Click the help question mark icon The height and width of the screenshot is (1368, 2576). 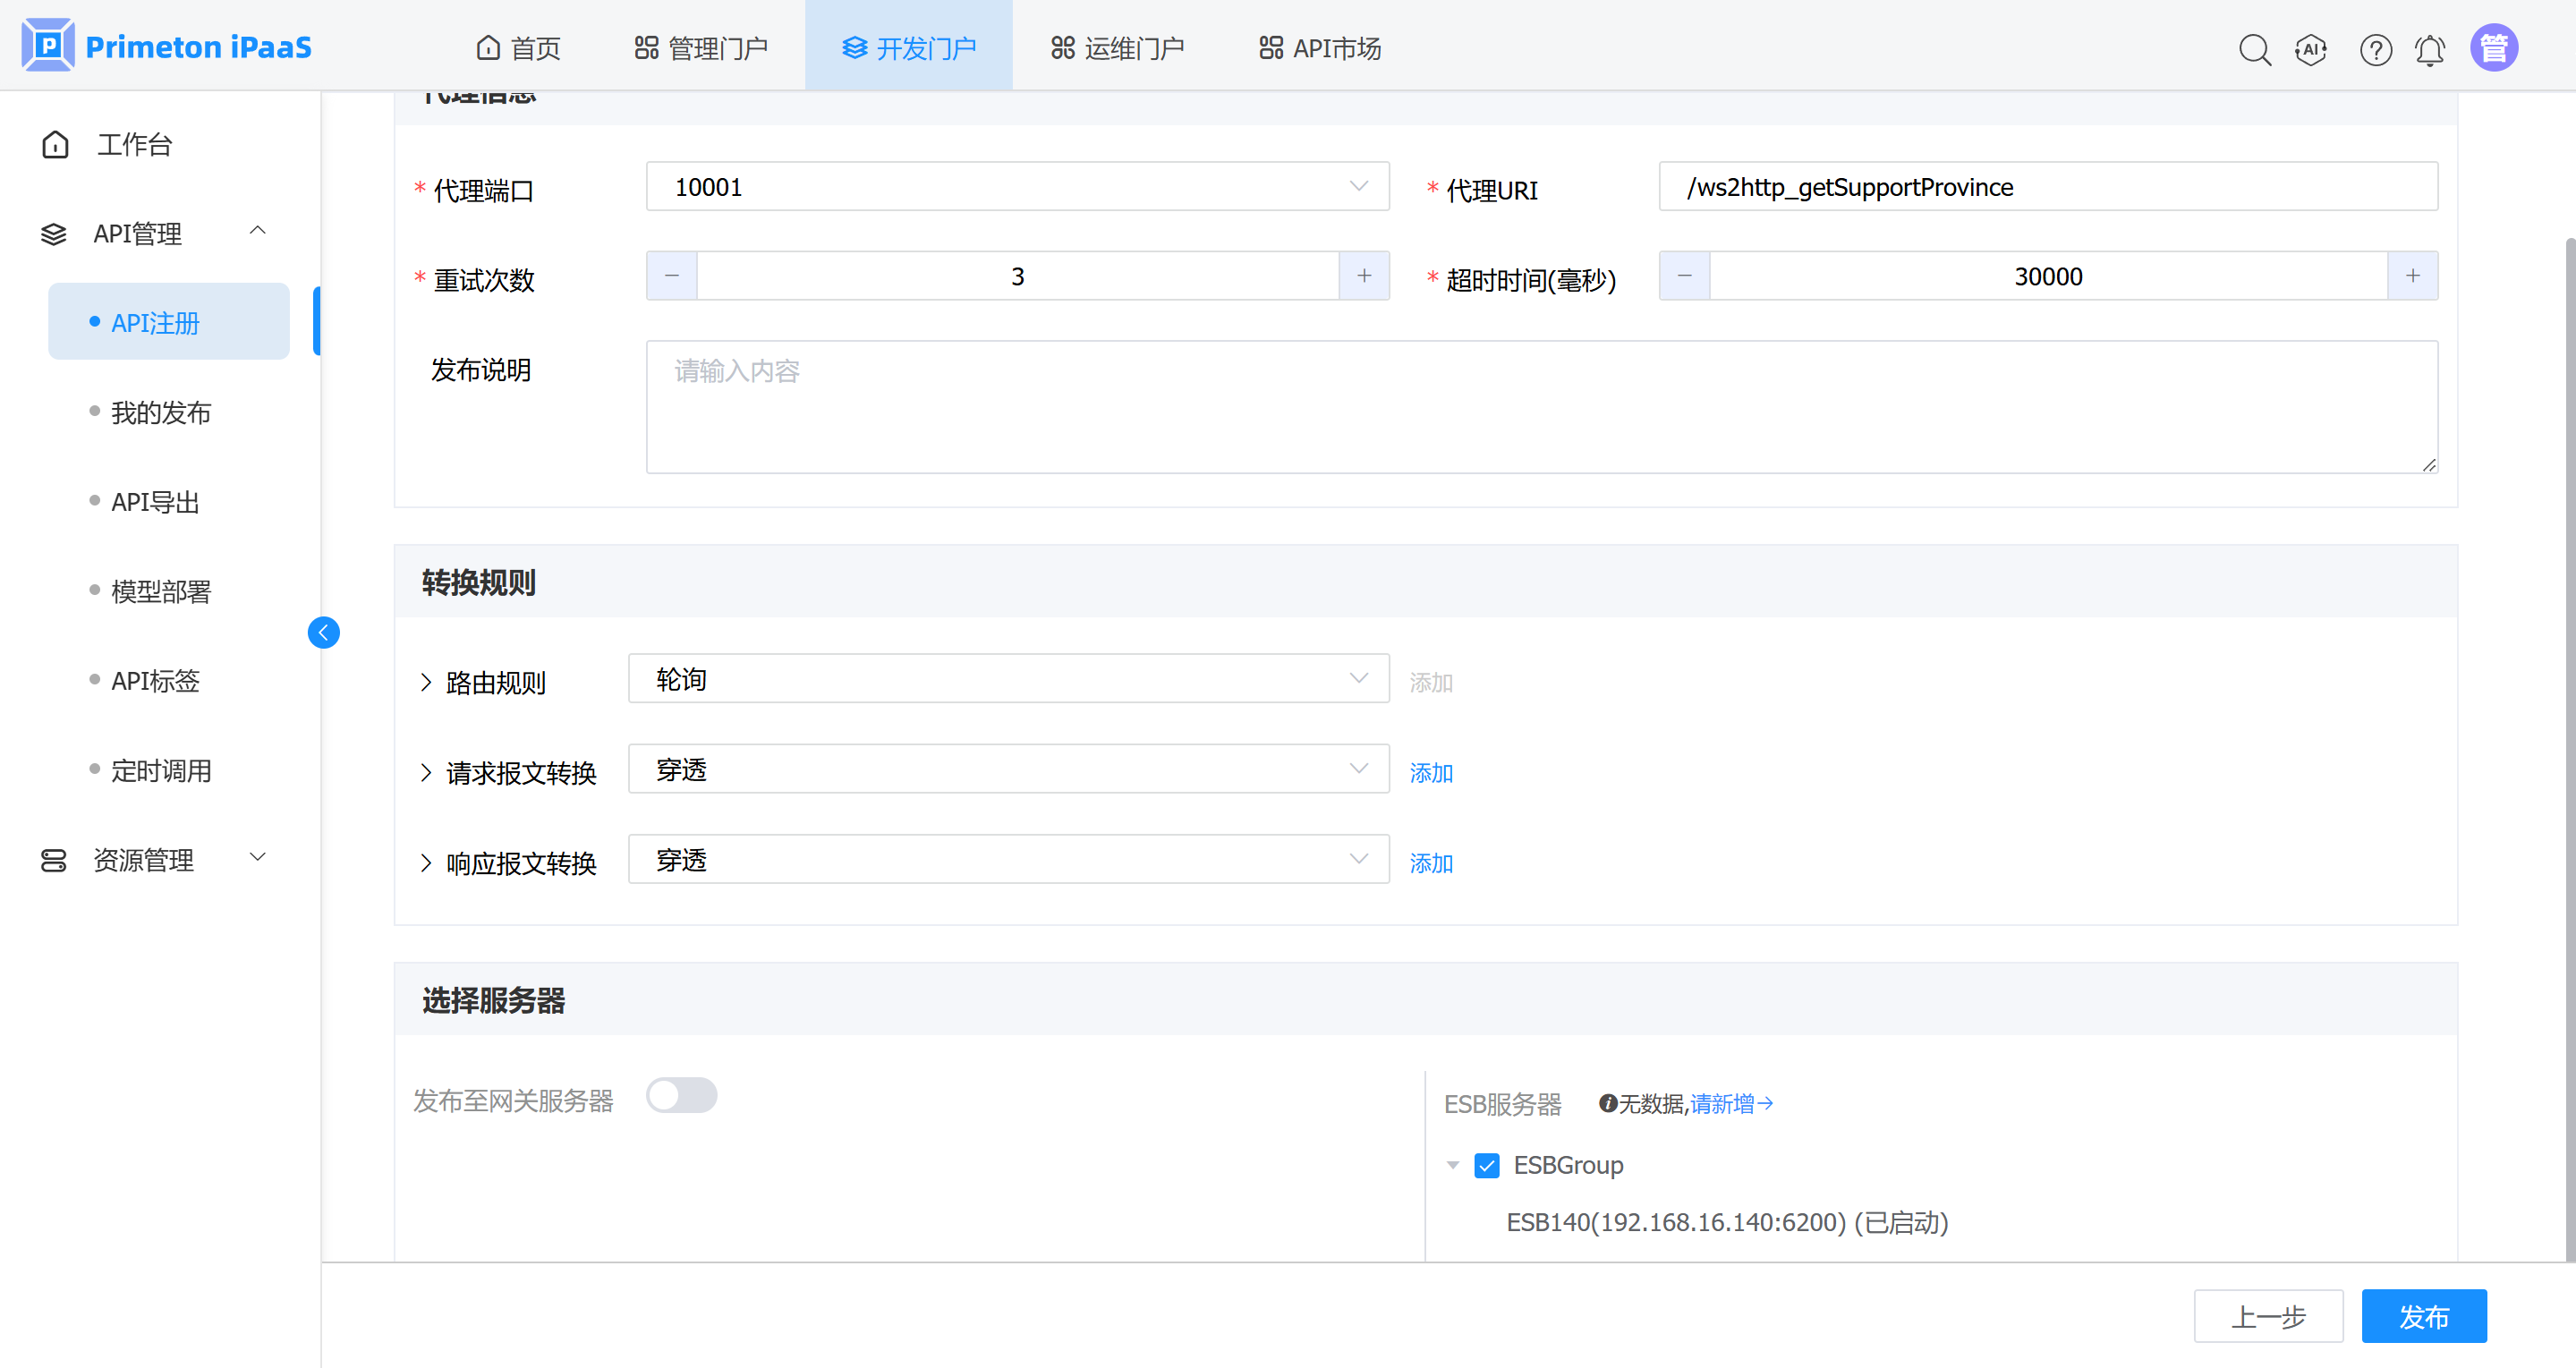pos(2375,49)
